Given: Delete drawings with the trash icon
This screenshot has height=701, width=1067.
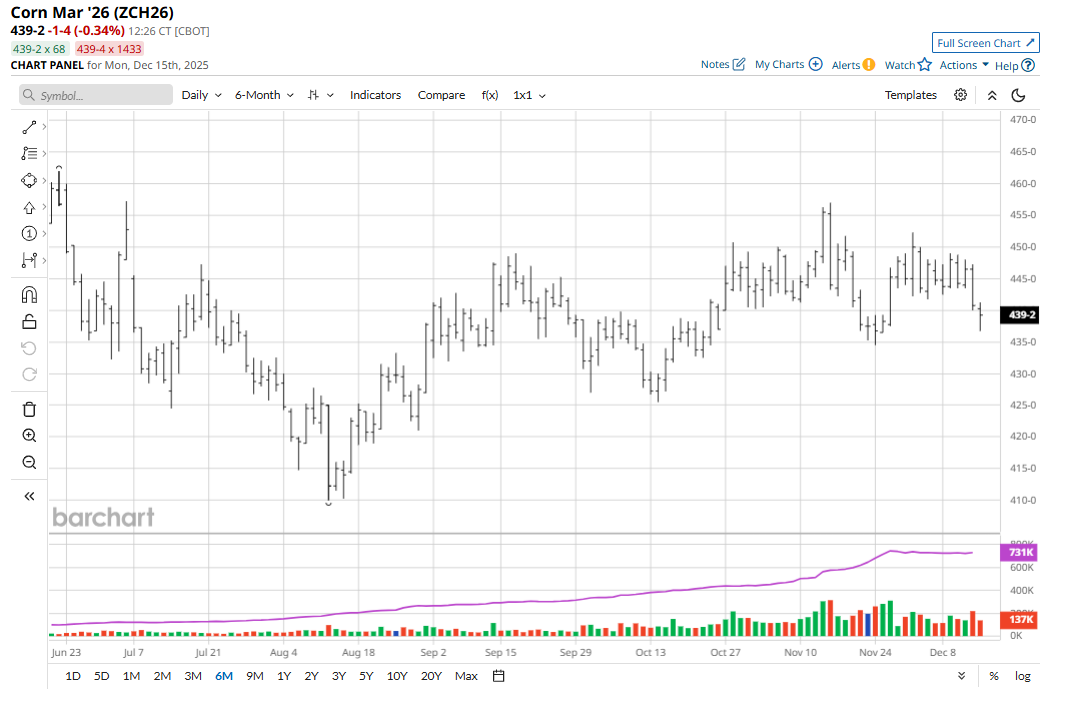Looking at the screenshot, I should (29, 409).
